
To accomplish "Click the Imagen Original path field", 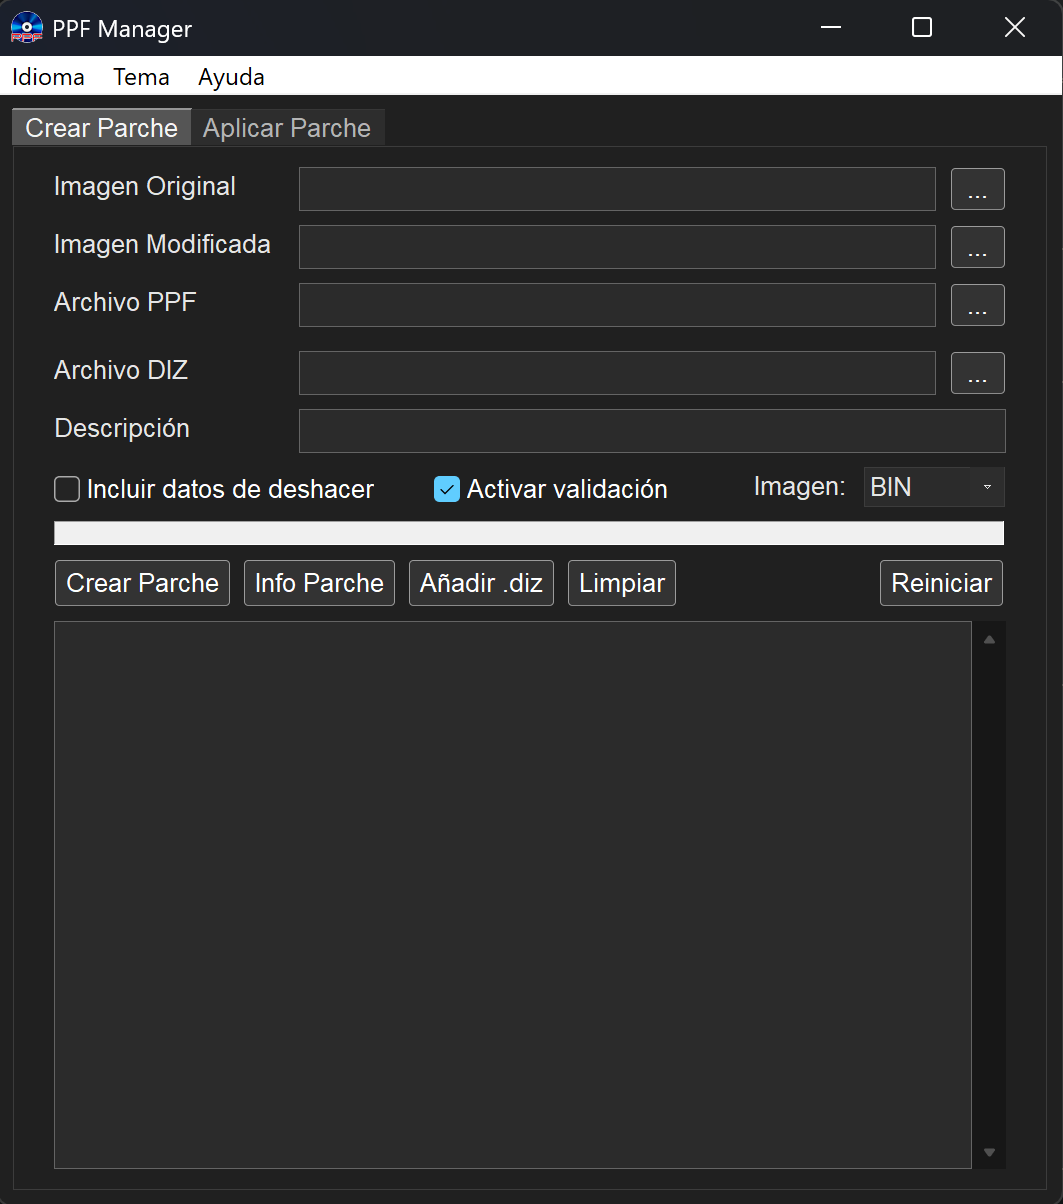I will coord(617,189).
